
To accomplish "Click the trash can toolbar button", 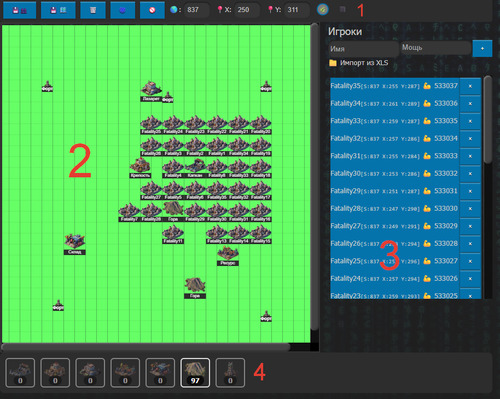I will [93, 10].
